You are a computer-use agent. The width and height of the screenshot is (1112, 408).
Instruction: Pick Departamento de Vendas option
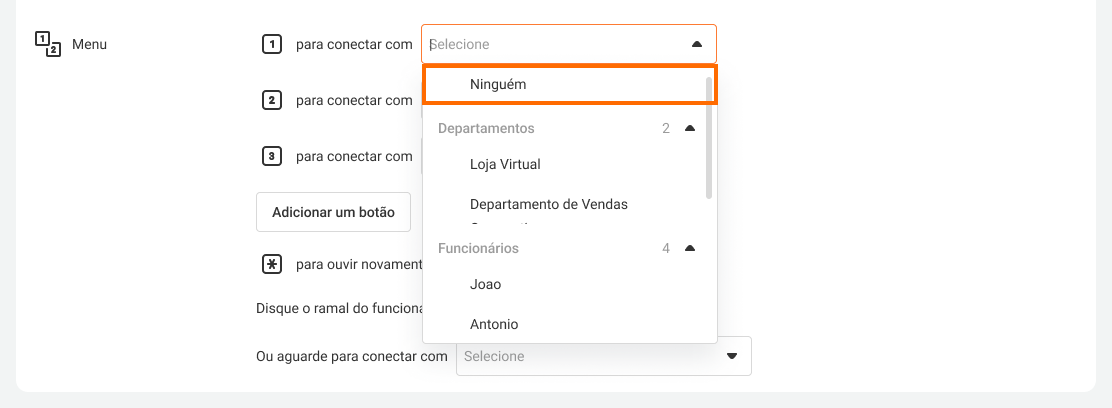click(x=549, y=204)
